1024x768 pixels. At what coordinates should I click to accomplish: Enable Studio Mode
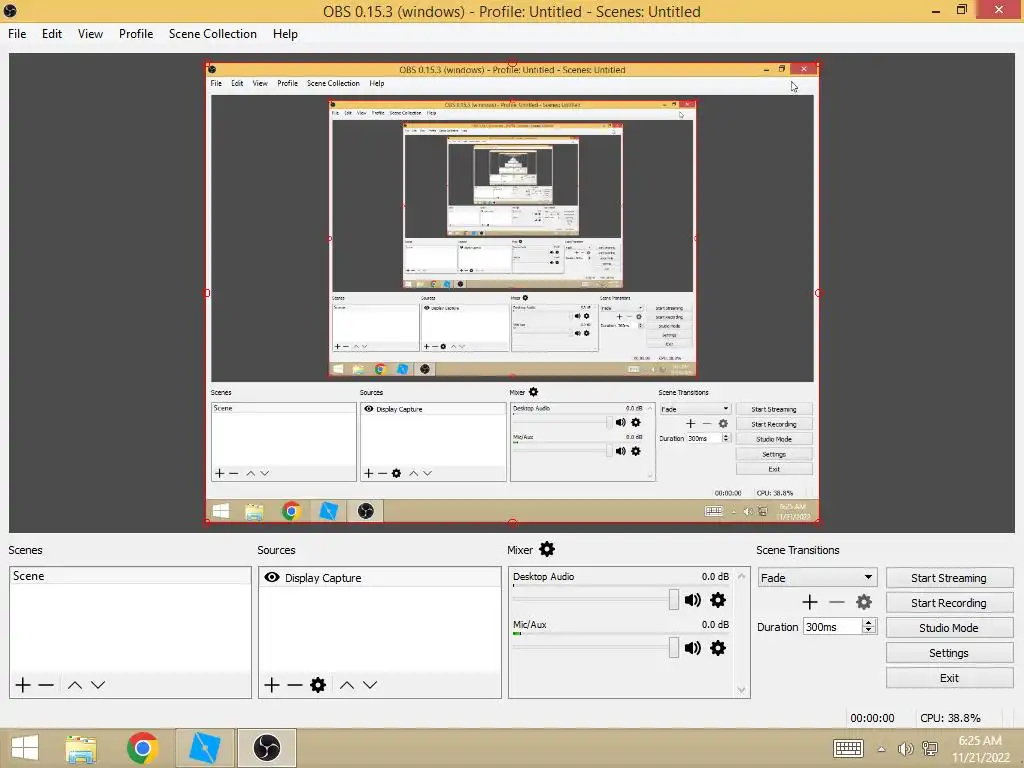click(x=949, y=628)
